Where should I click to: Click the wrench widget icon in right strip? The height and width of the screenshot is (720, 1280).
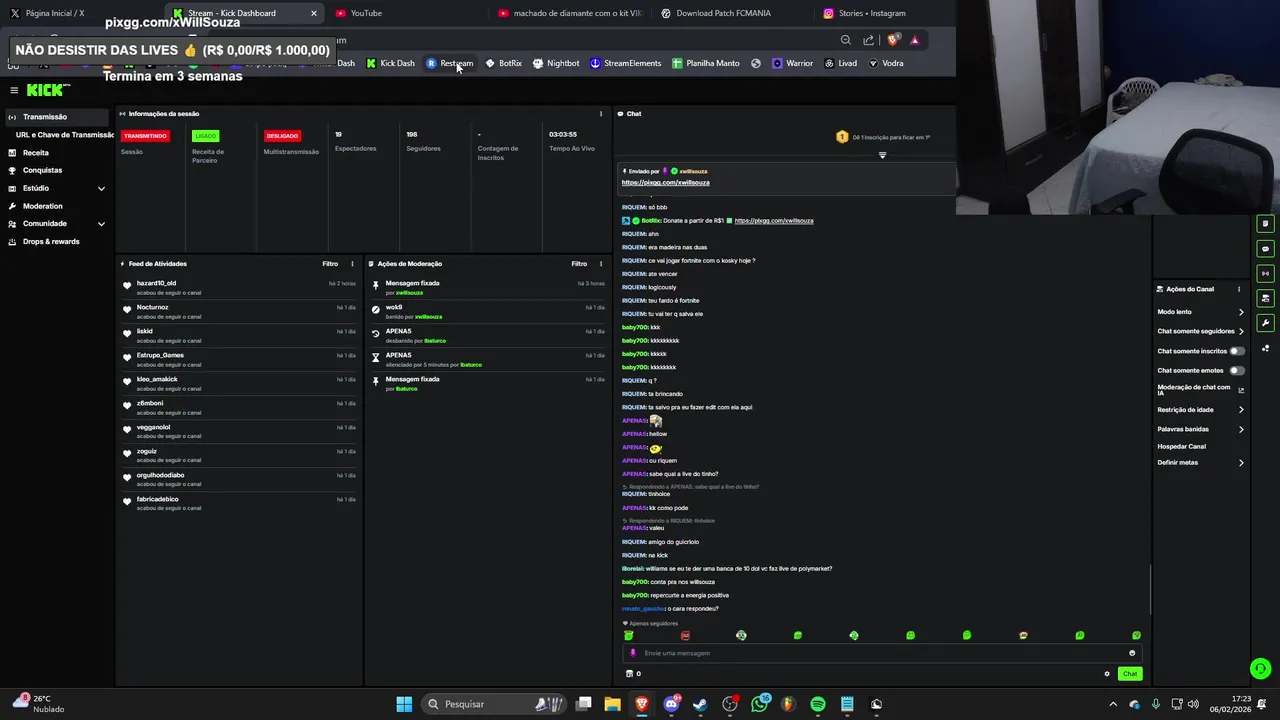(1265, 323)
